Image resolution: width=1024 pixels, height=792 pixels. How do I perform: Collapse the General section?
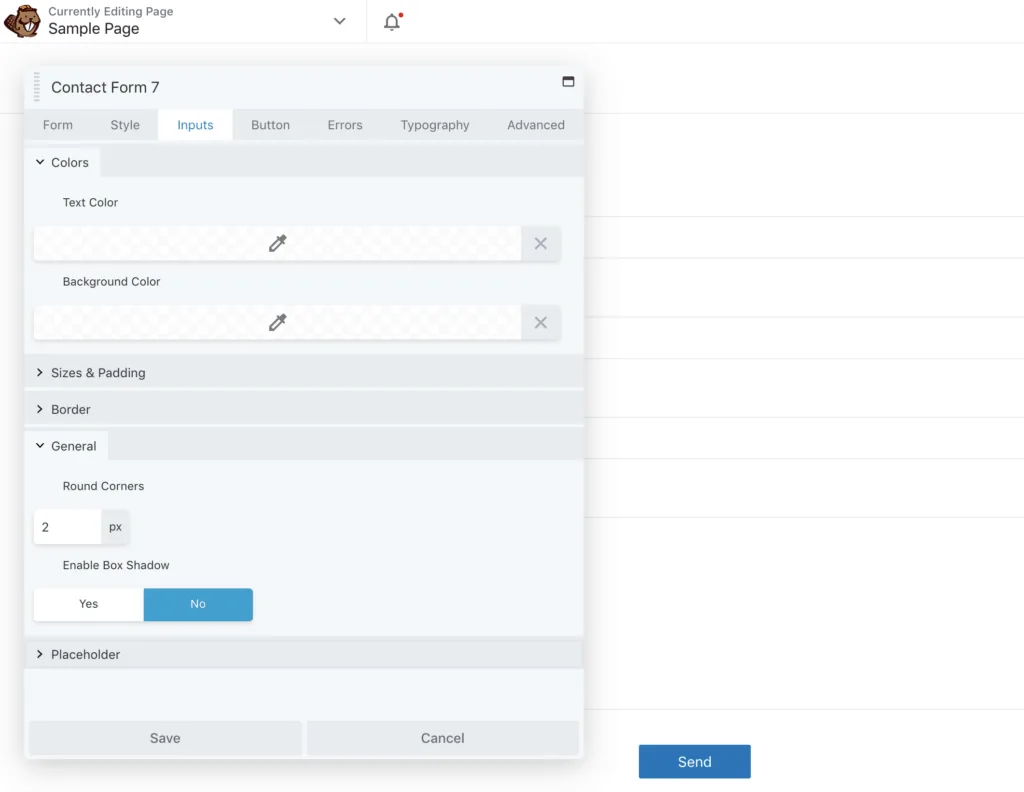[x=66, y=446]
